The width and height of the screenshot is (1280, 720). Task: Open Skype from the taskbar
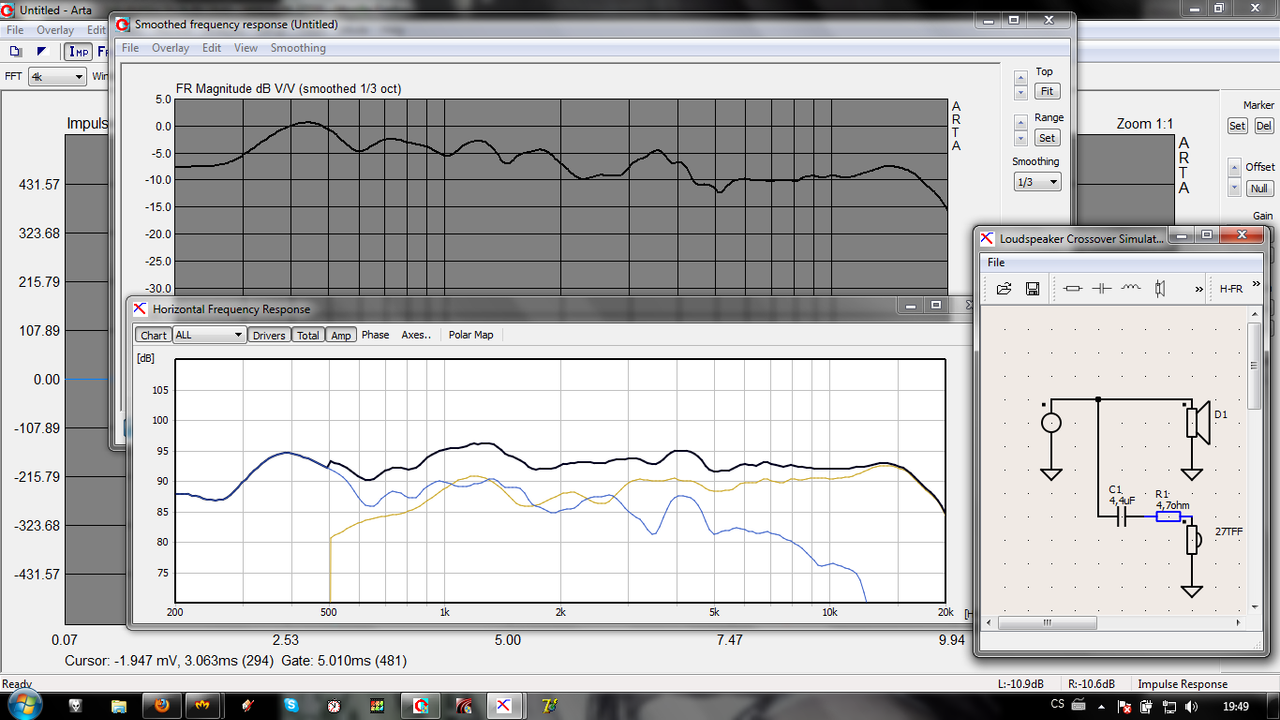(x=290, y=705)
